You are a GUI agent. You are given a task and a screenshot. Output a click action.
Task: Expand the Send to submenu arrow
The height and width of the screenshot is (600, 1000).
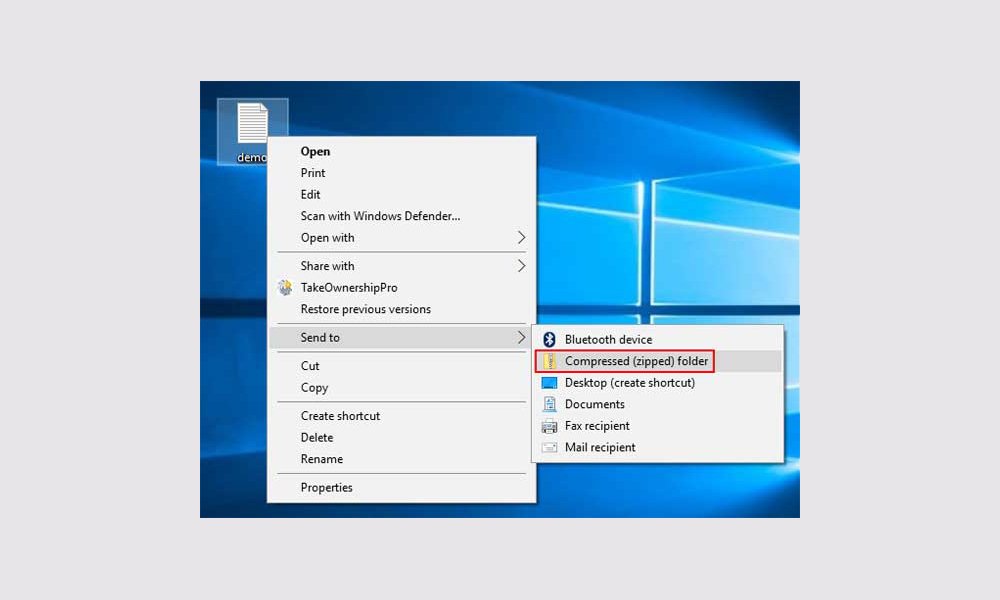(x=521, y=337)
